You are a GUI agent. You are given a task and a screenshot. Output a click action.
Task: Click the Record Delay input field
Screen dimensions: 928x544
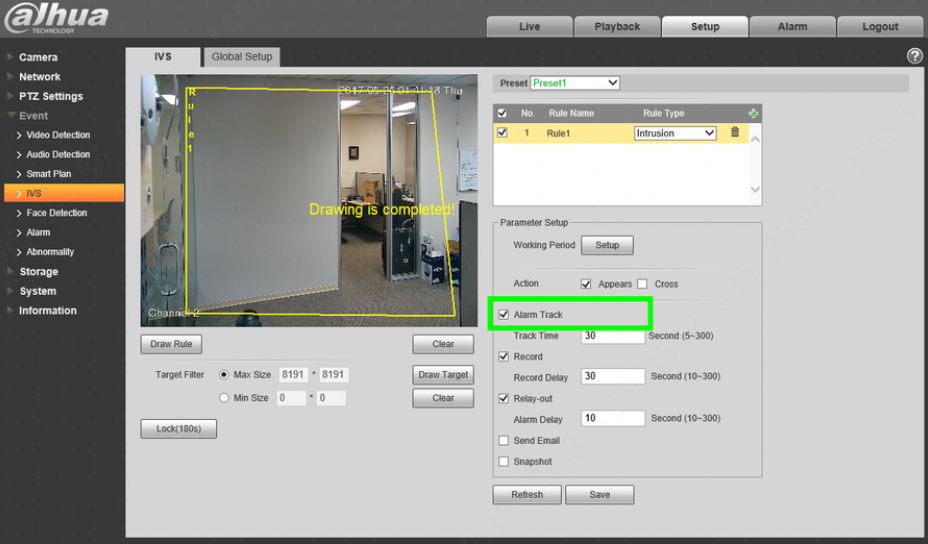[613, 376]
